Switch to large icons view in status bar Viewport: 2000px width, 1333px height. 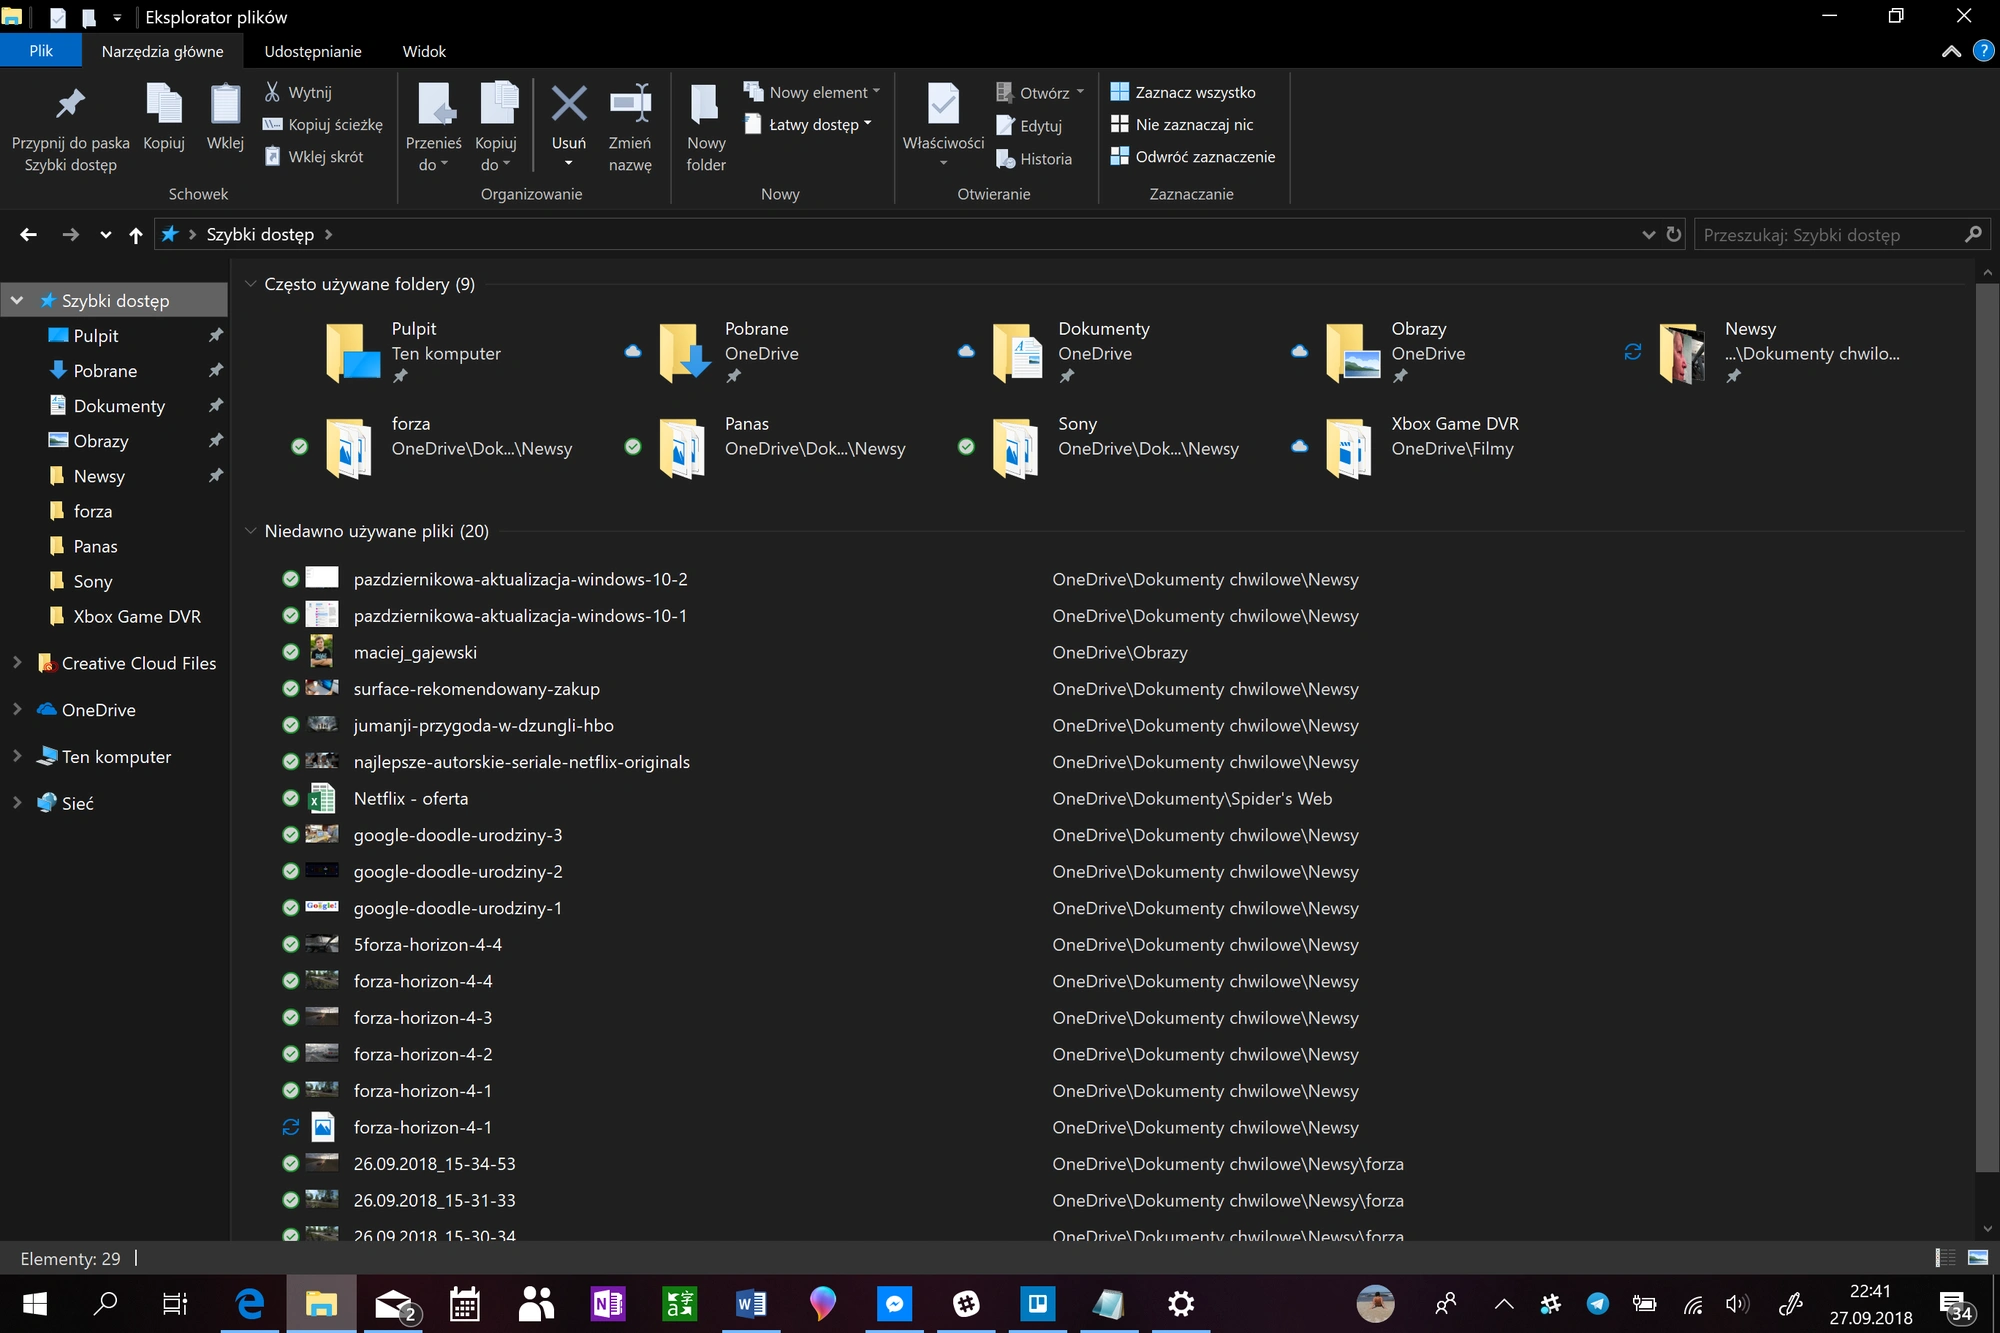pos(1977,1258)
